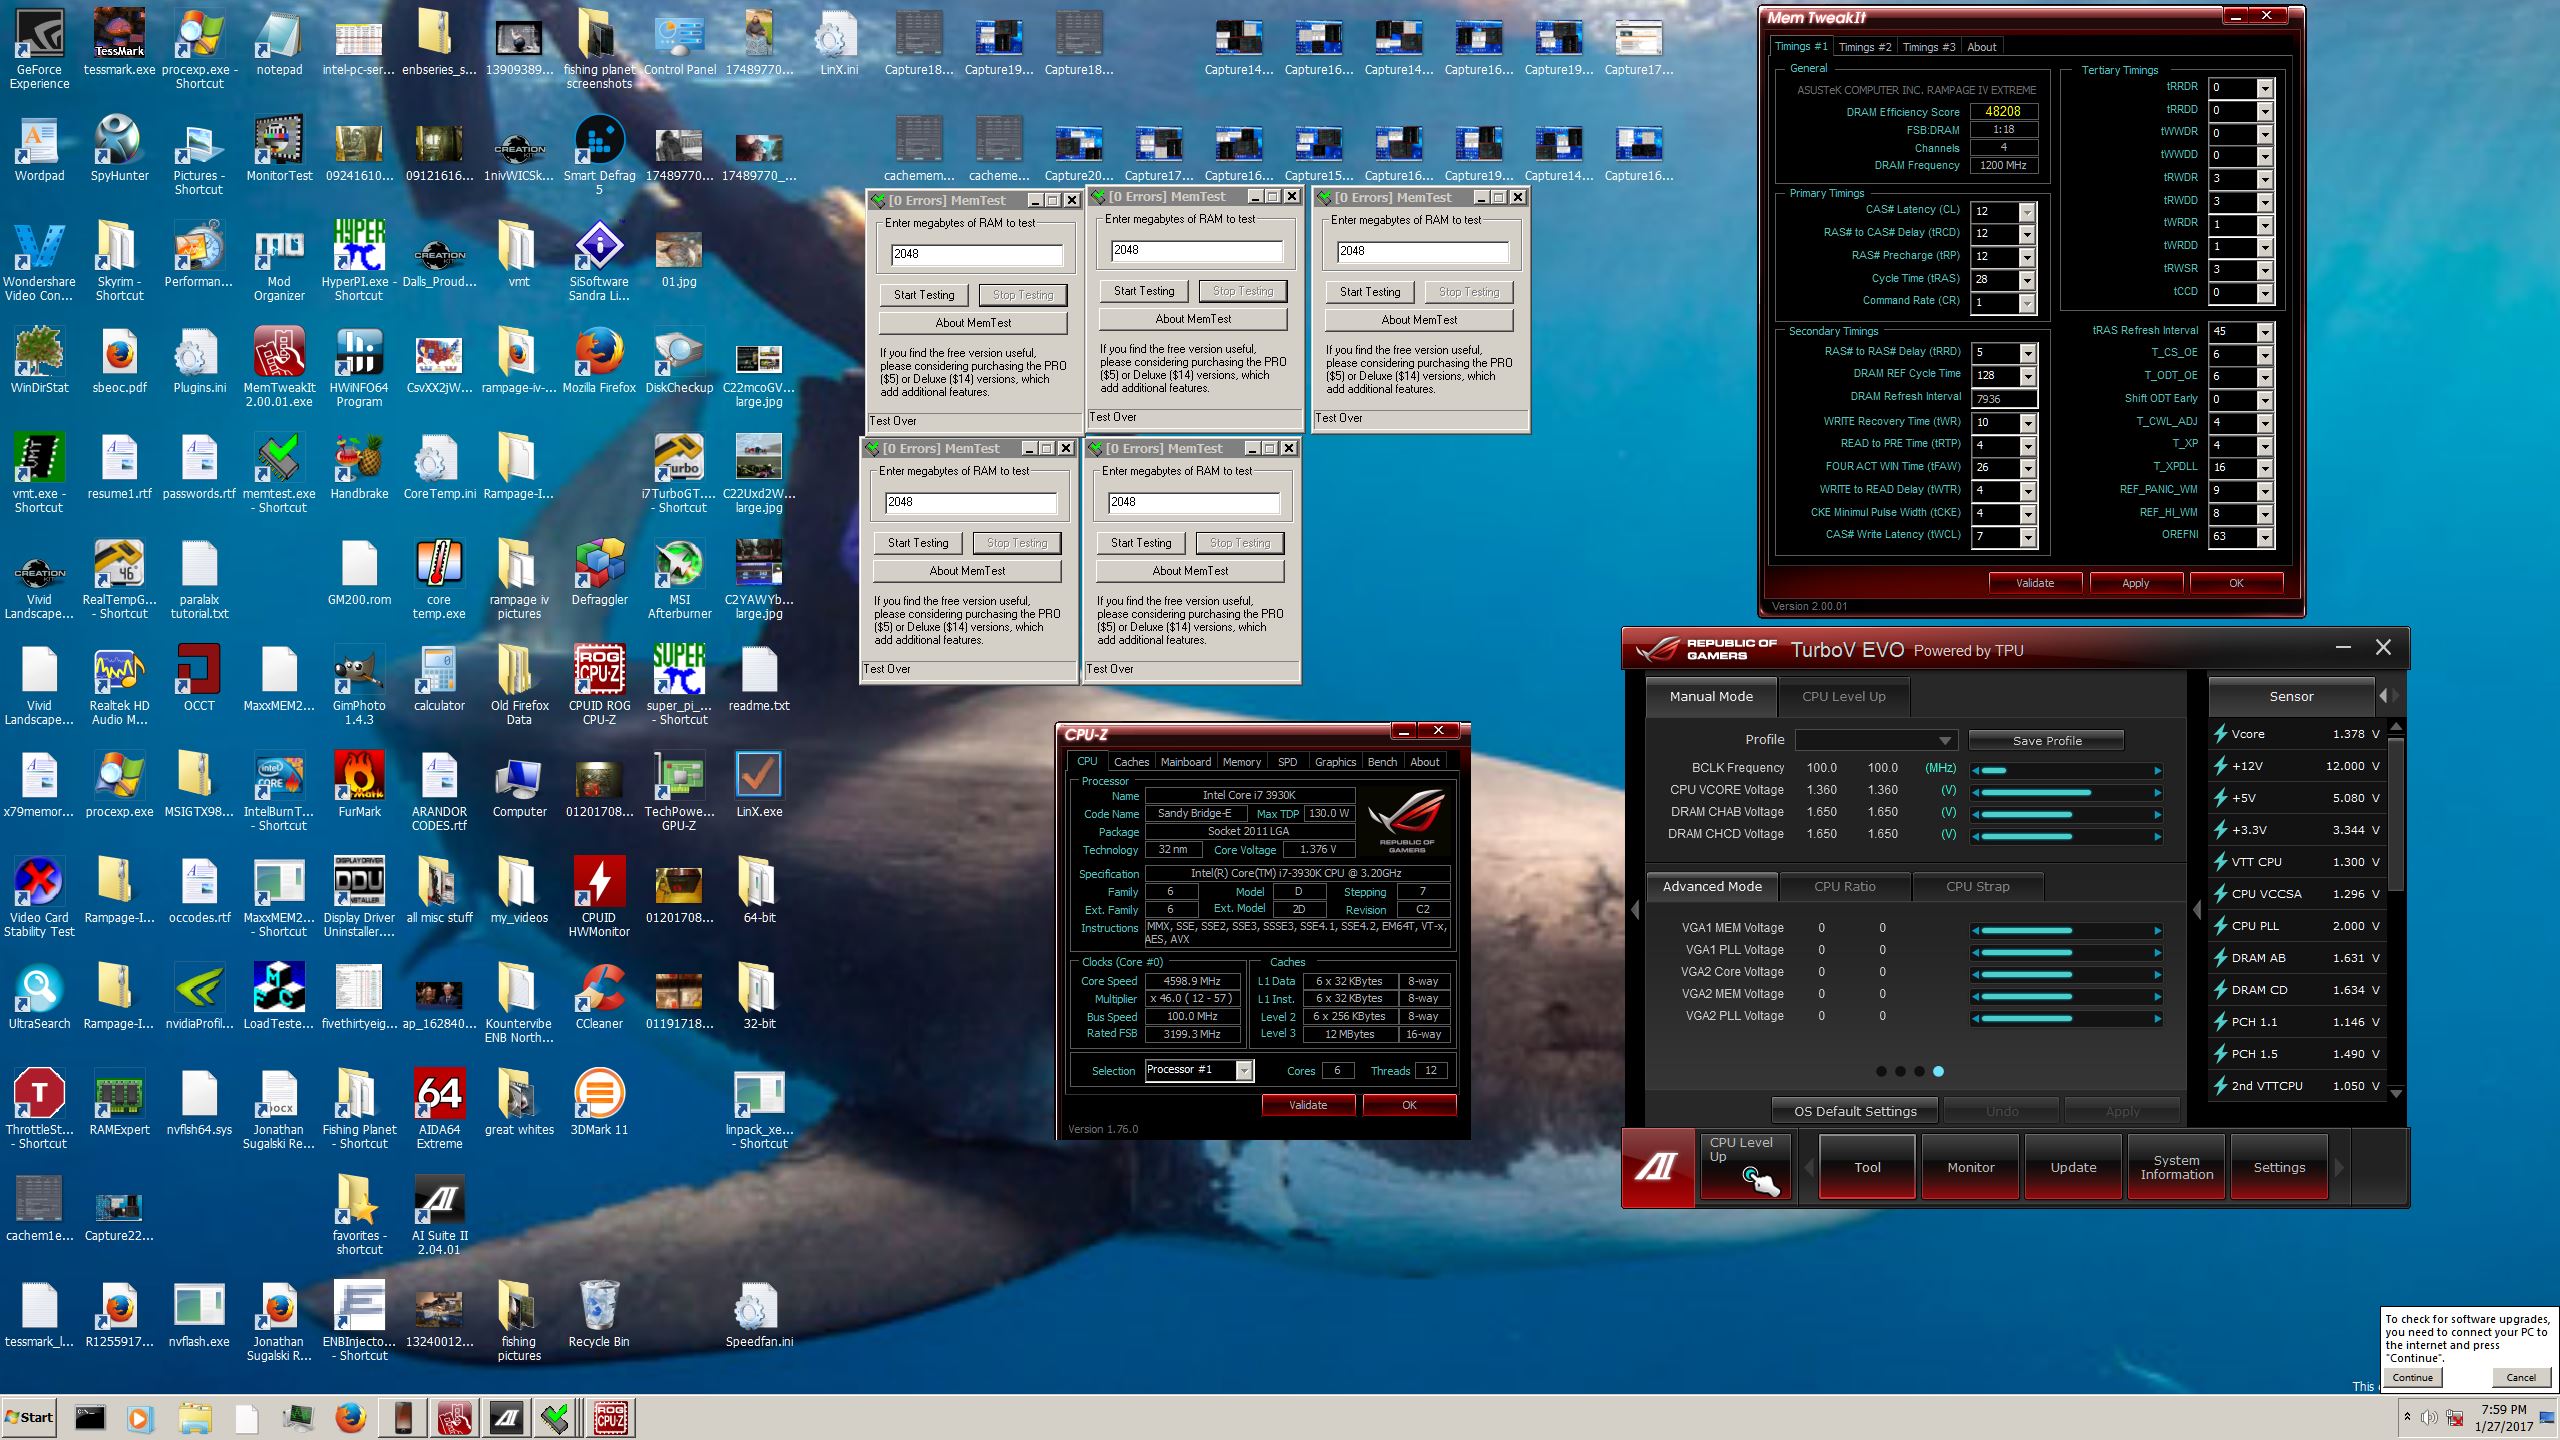Open System Information in AI Suite bar
The image size is (2560, 1440).
pyautogui.click(x=2176, y=1167)
